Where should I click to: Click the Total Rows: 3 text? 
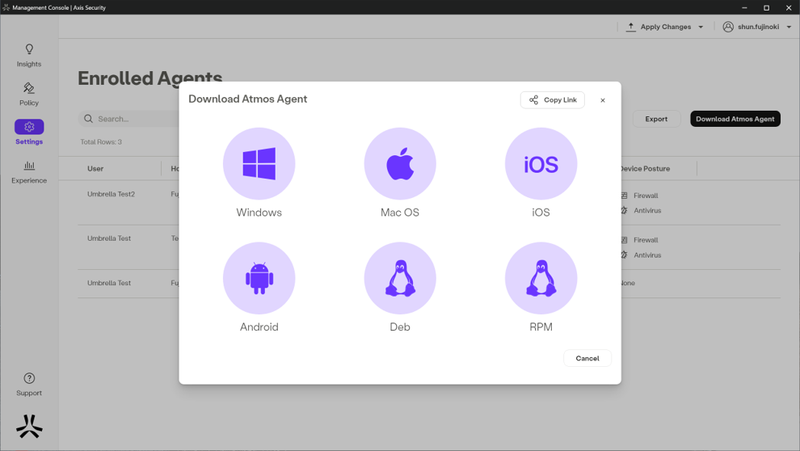[x=101, y=142]
